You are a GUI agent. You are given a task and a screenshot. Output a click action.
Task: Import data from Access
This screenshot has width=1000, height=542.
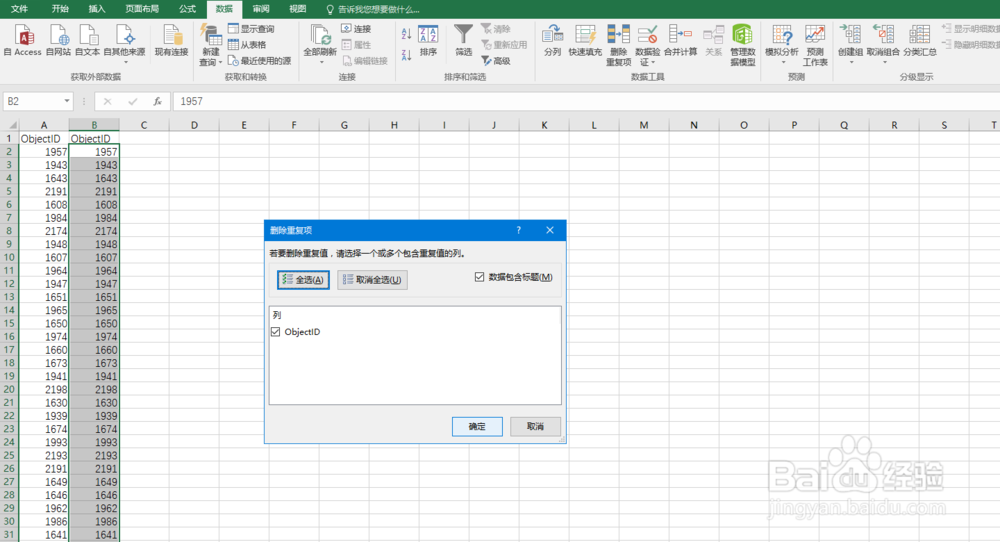pyautogui.click(x=24, y=40)
